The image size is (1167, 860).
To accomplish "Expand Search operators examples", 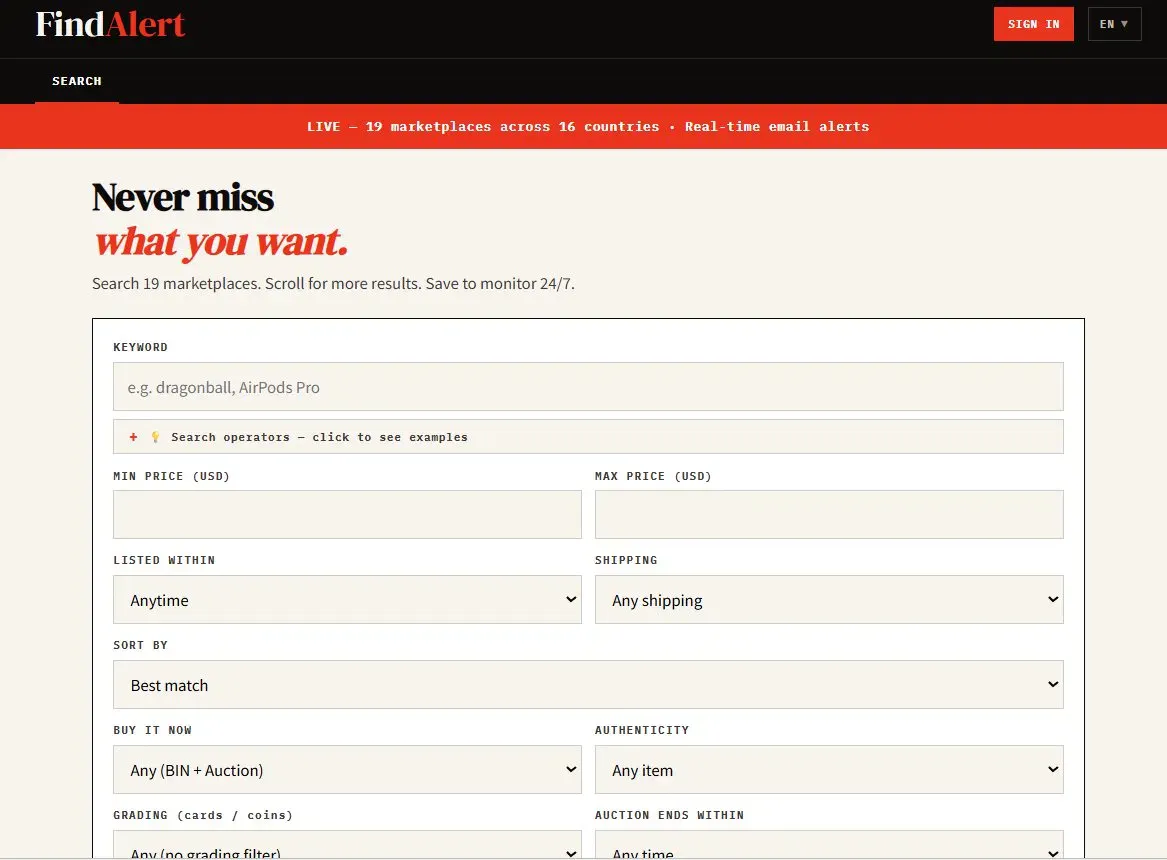I will [x=588, y=437].
